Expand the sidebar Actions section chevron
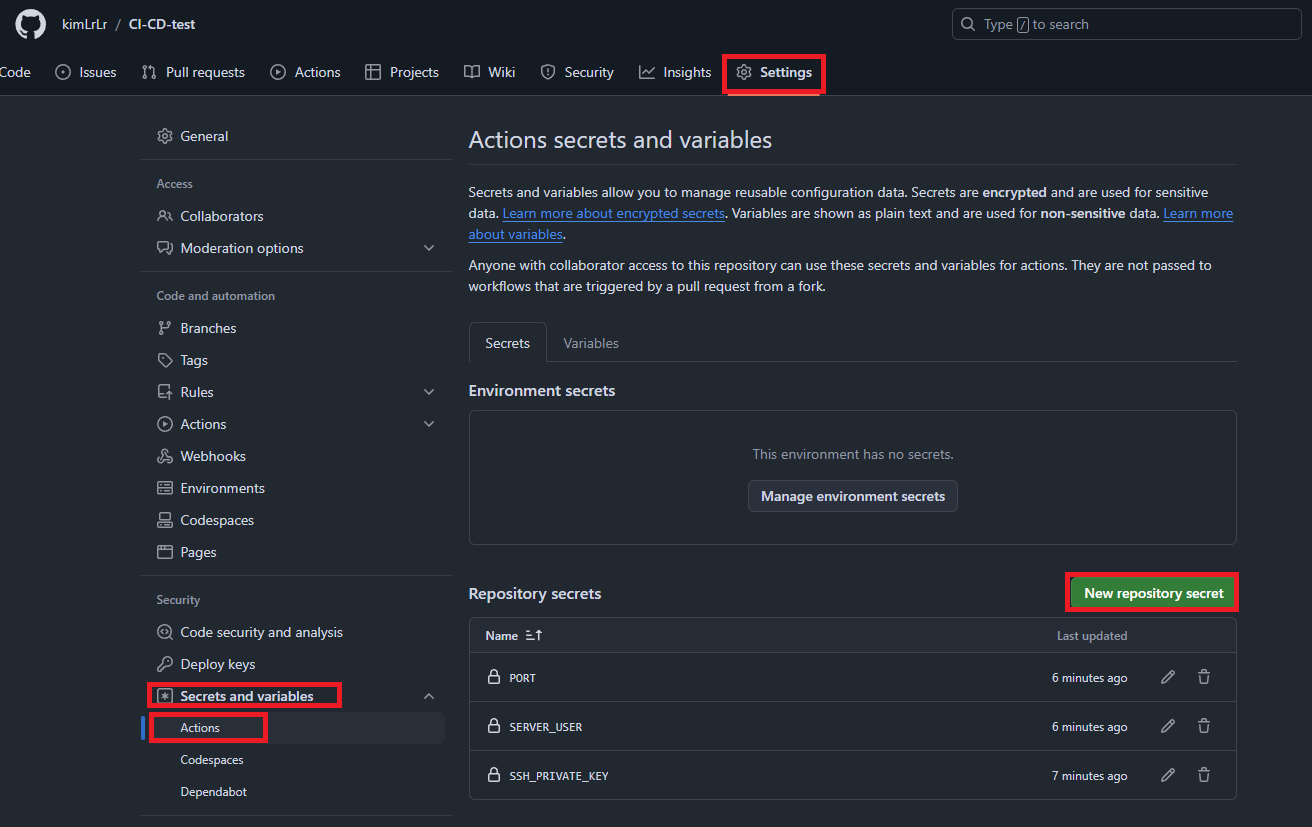Image resolution: width=1312 pixels, height=827 pixels. point(429,424)
